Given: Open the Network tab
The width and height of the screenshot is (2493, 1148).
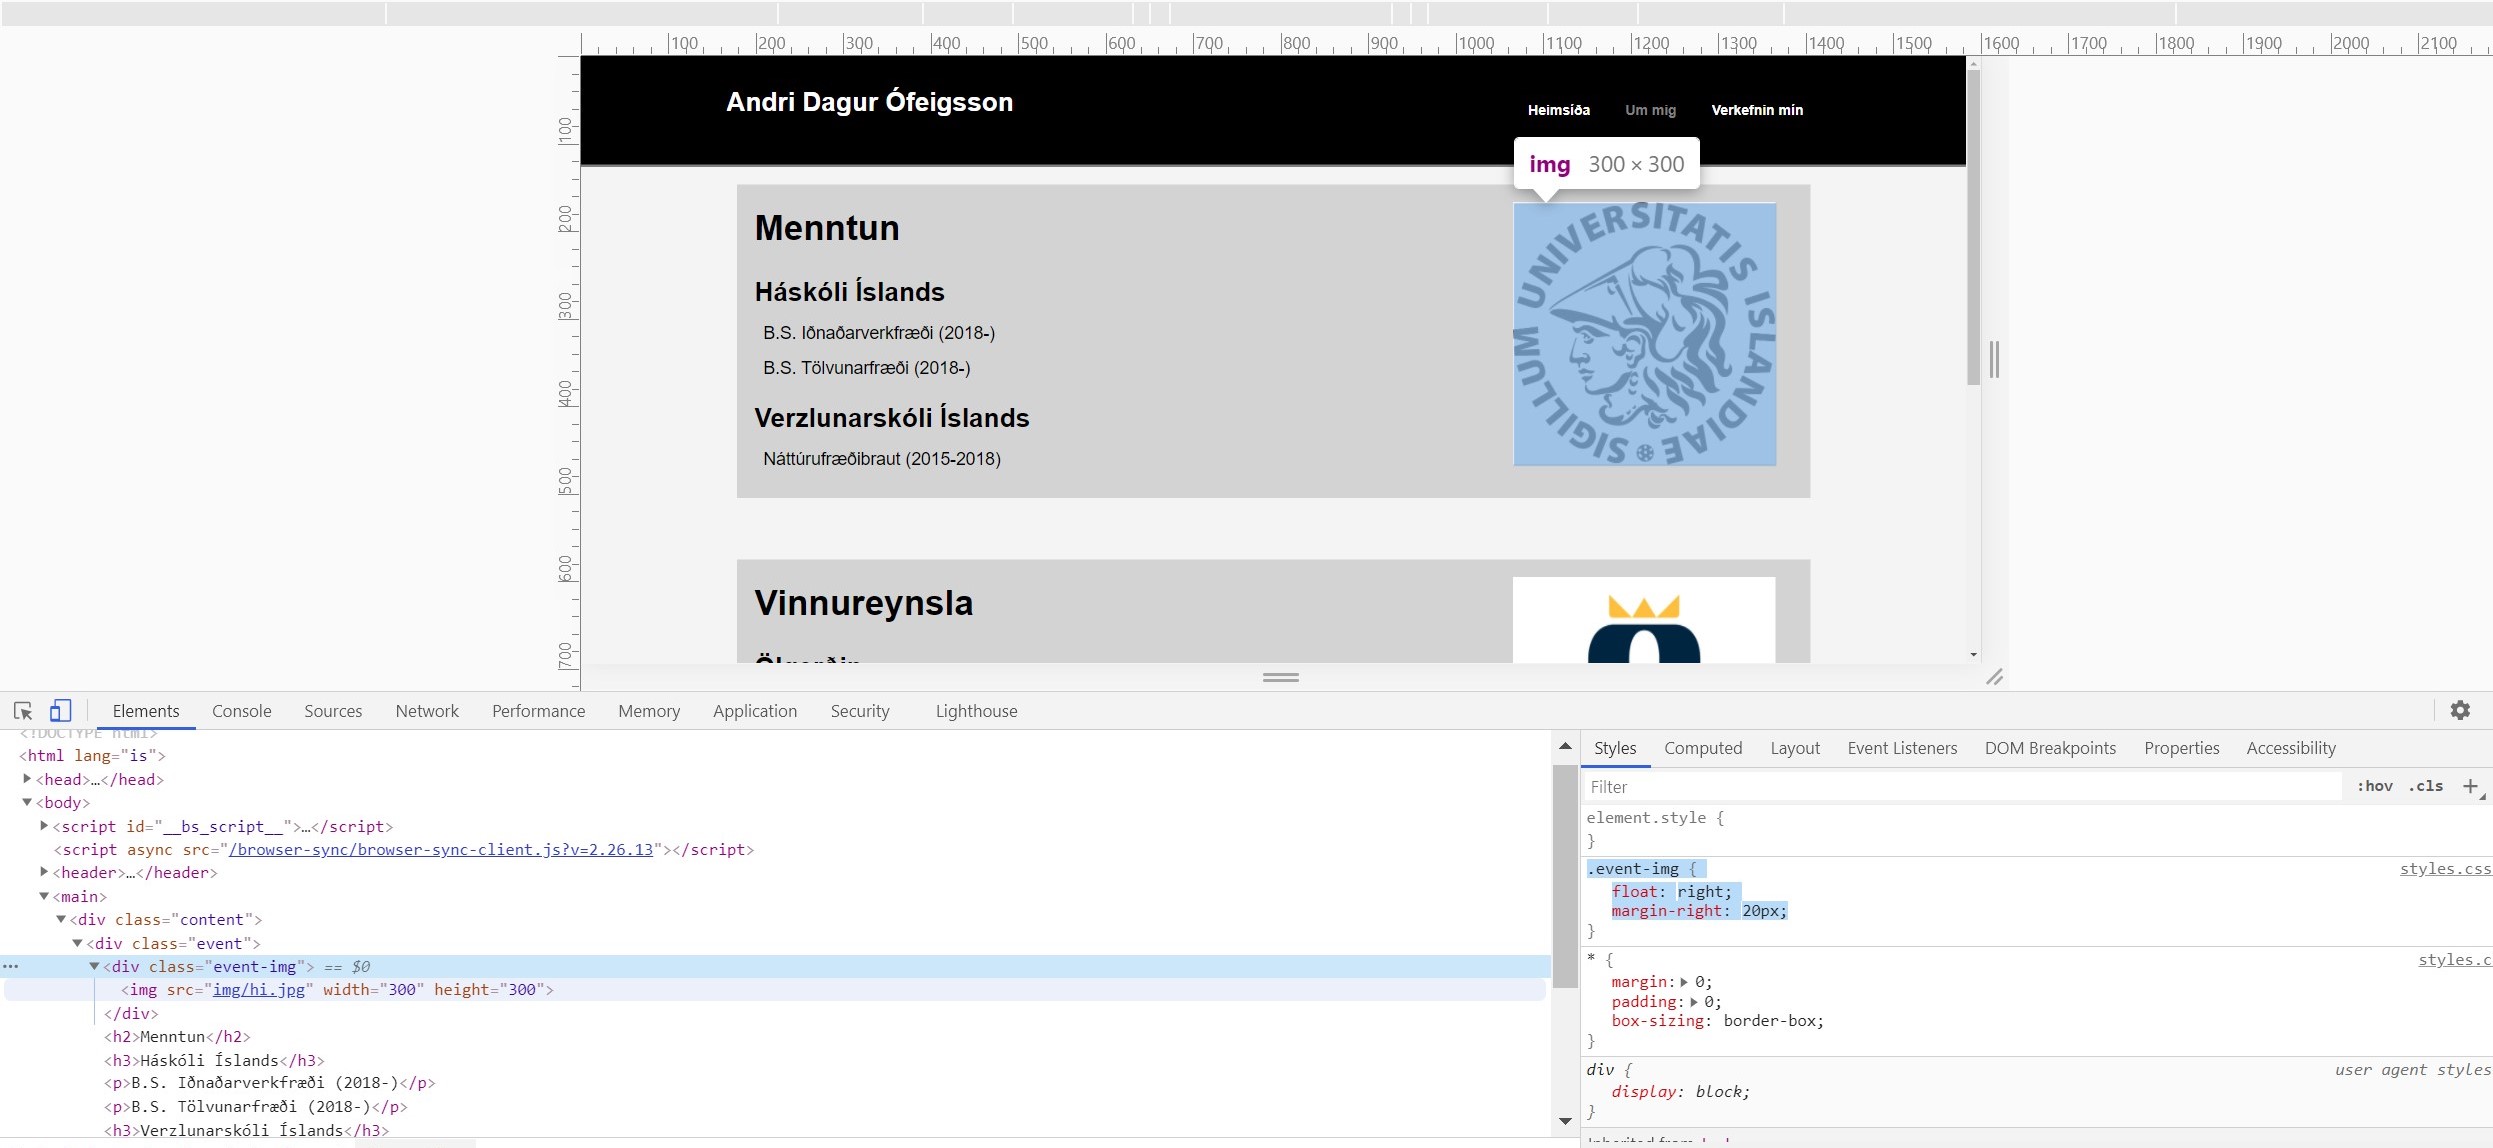Looking at the screenshot, I should click(427, 711).
